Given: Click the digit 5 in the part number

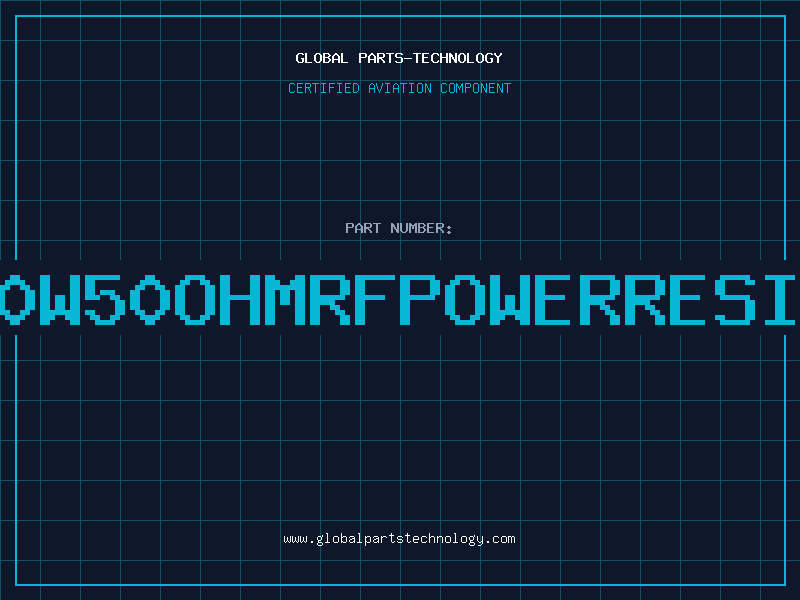Looking at the screenshot, I should click(105, 299).
